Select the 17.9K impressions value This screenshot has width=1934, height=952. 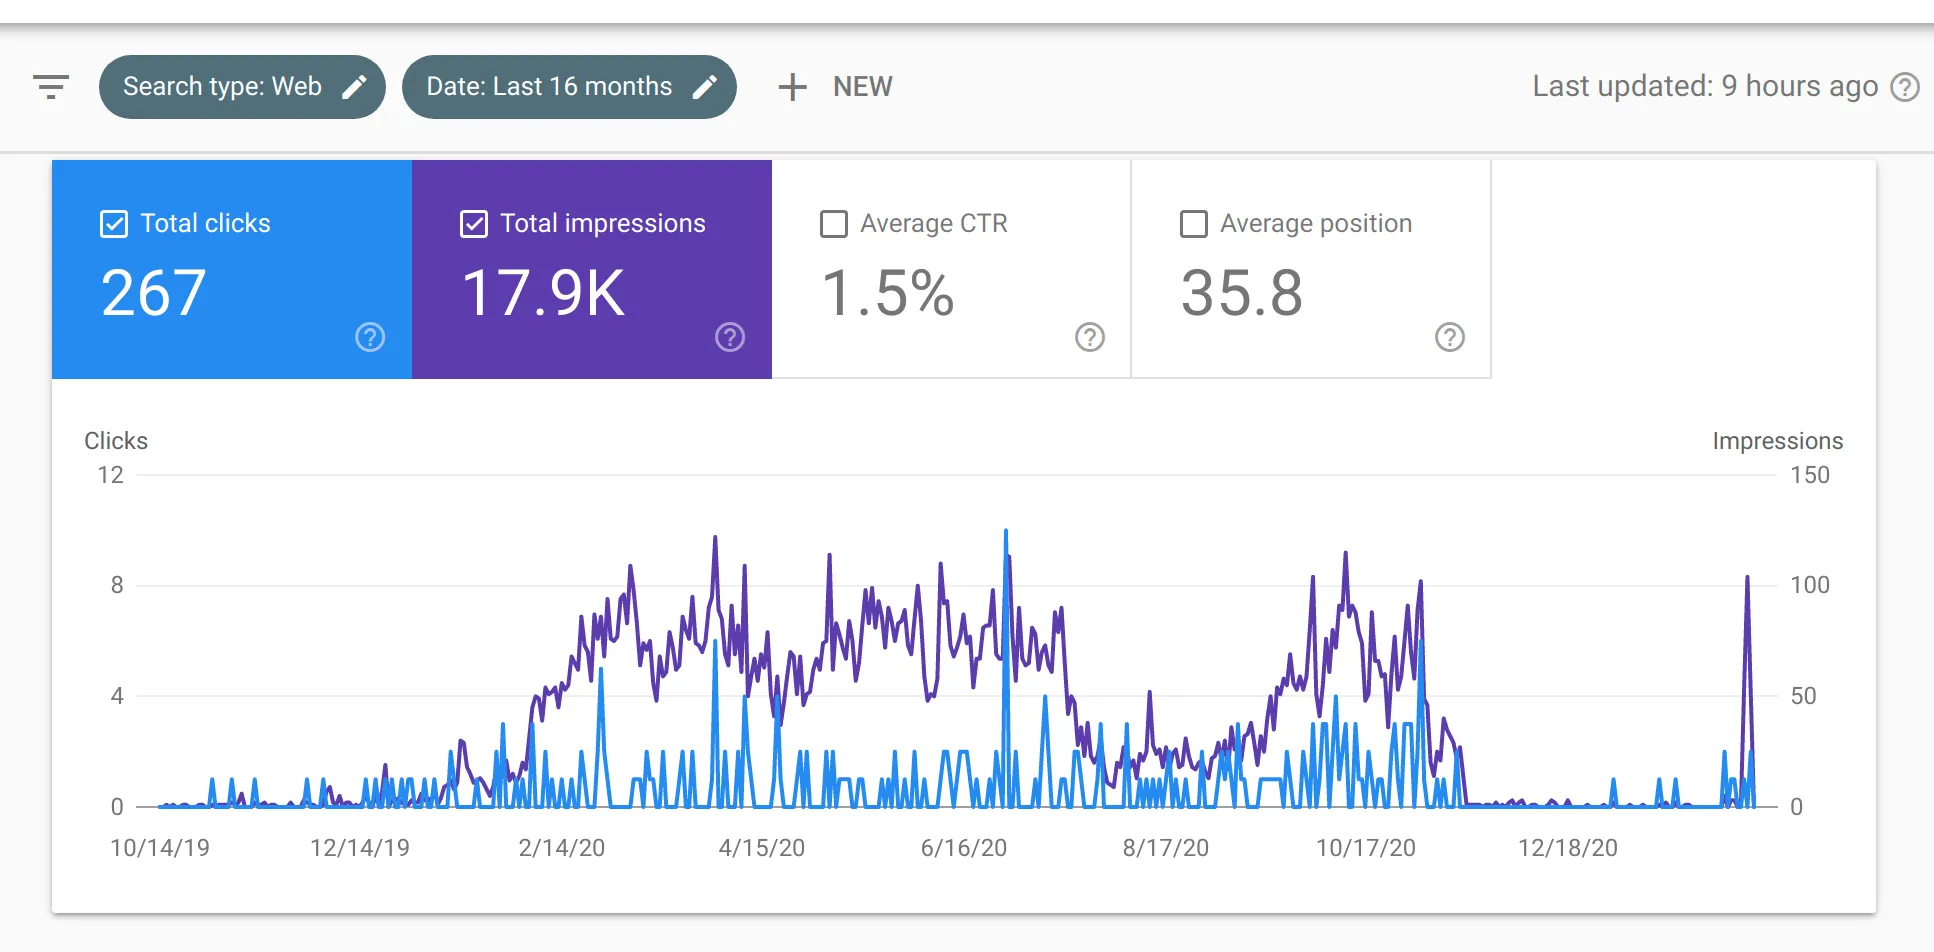543,293
